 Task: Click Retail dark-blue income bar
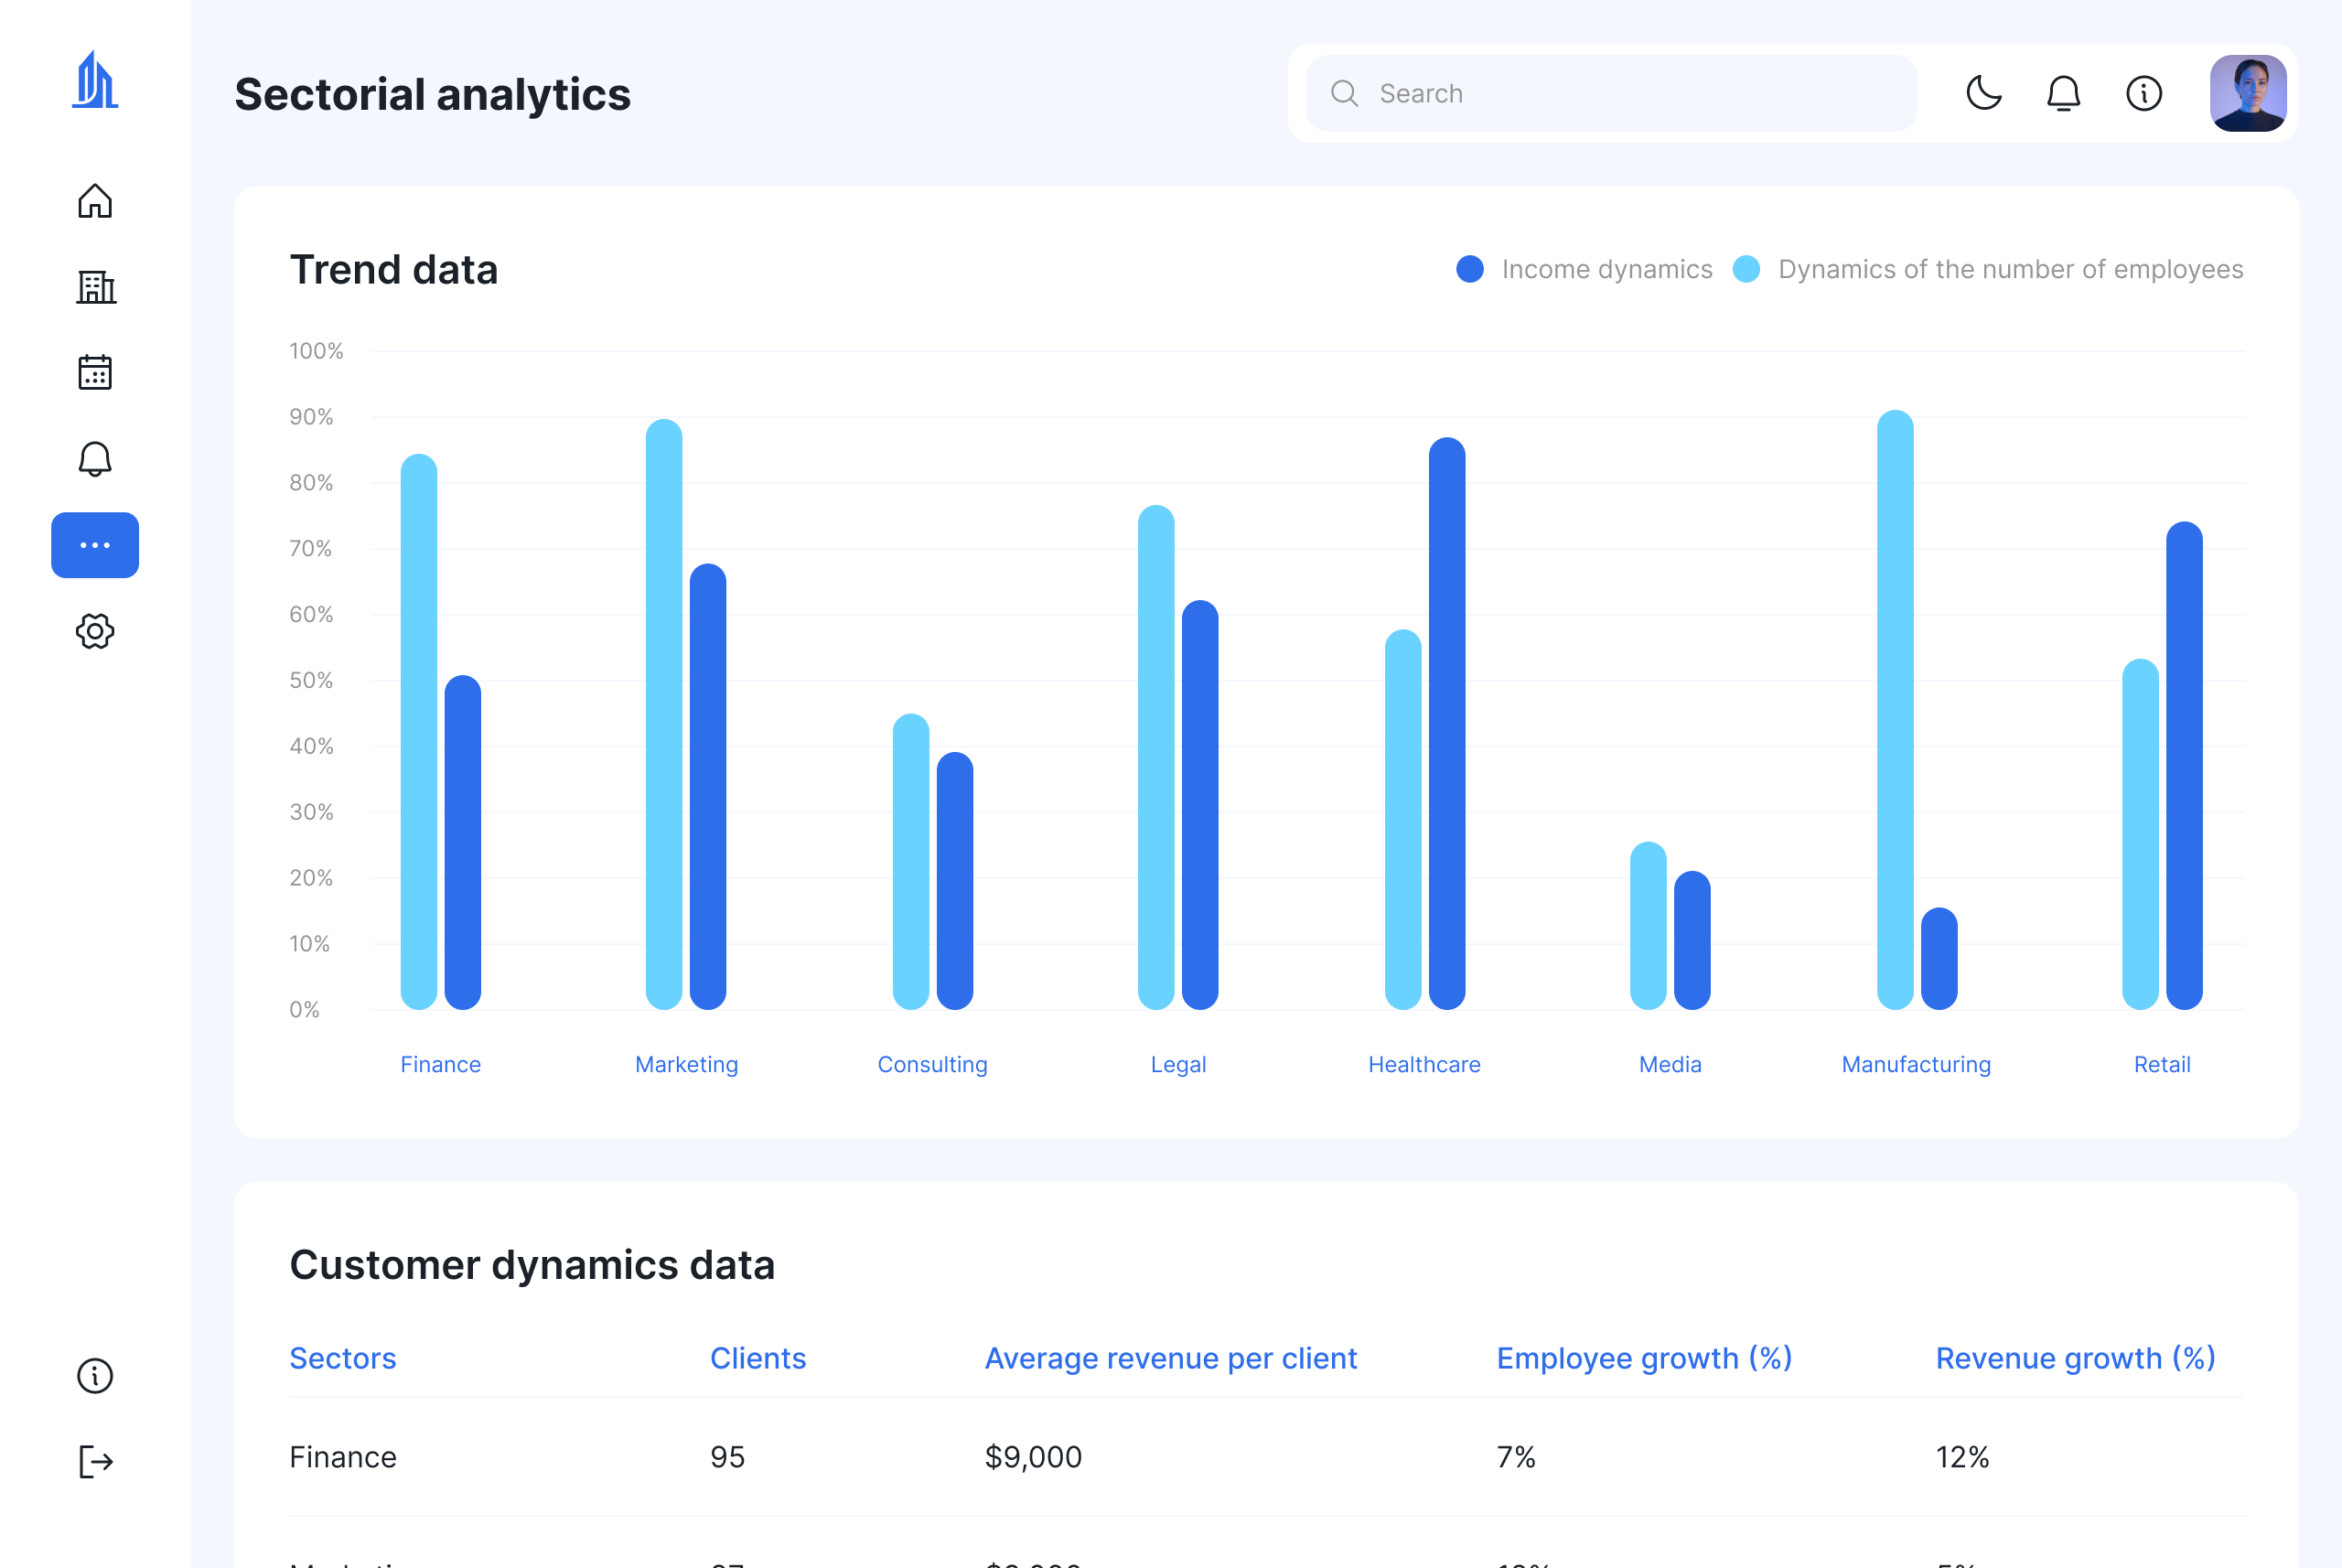click(x=2184, y=765)
